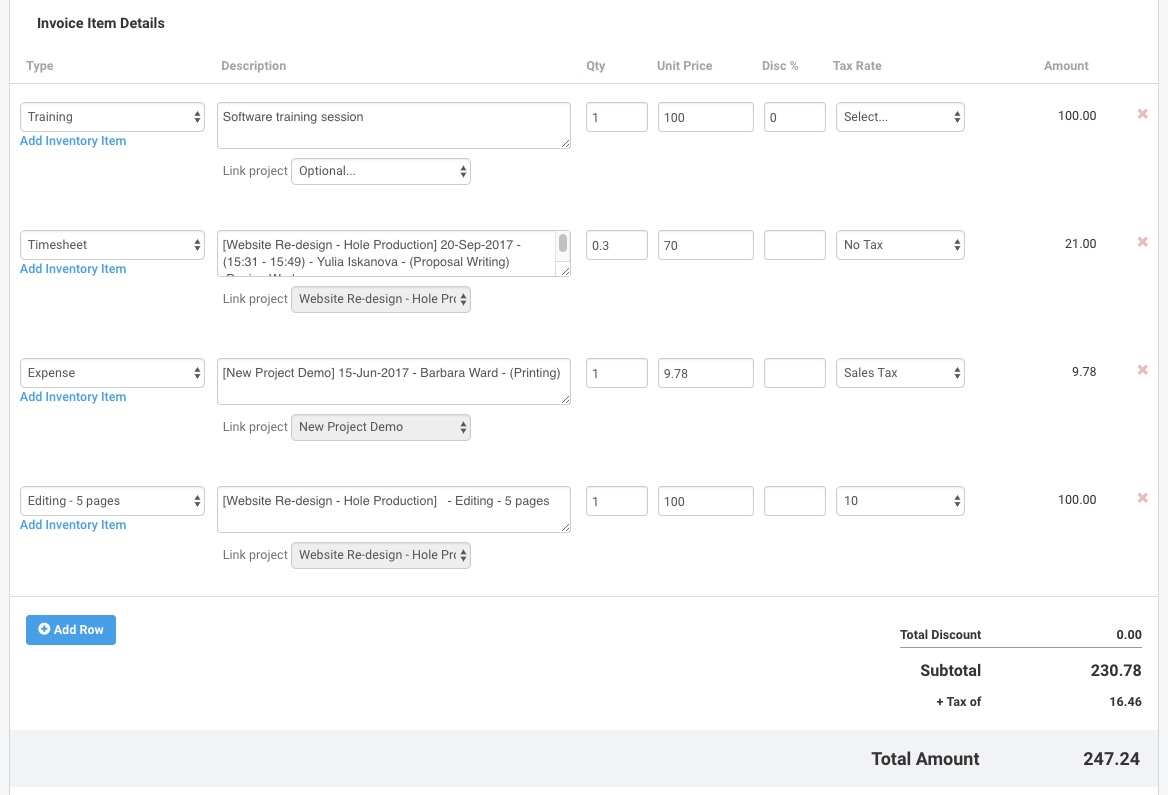Image resolution: width=1168 pixels, height=795 pixels.
Task: Click the Editing row quantity field
Action: tap(617, 501)
